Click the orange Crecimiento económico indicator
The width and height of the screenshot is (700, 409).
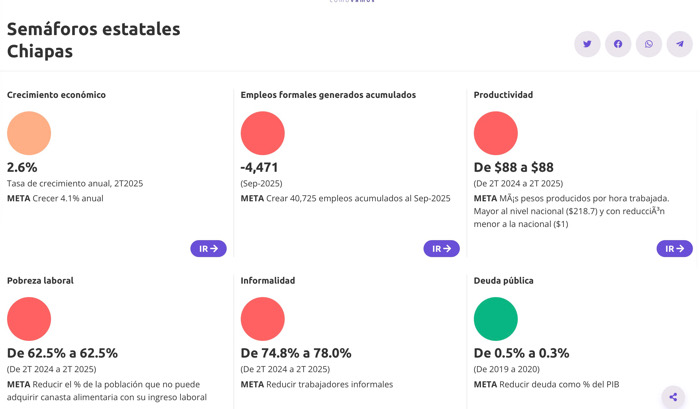click(x=29, y=133)
